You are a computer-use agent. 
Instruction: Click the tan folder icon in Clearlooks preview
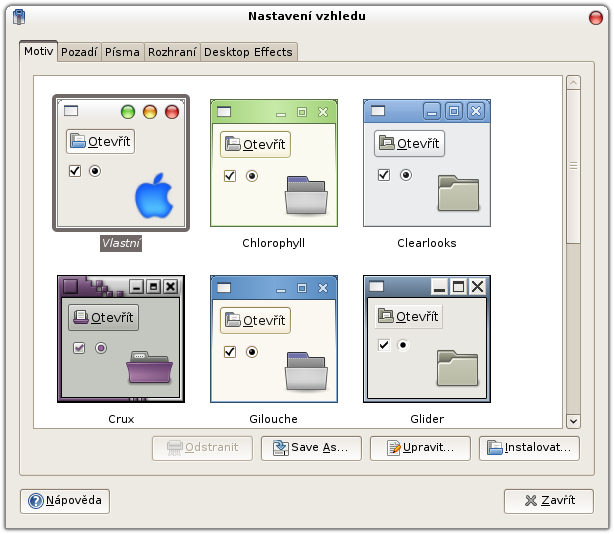459,193
